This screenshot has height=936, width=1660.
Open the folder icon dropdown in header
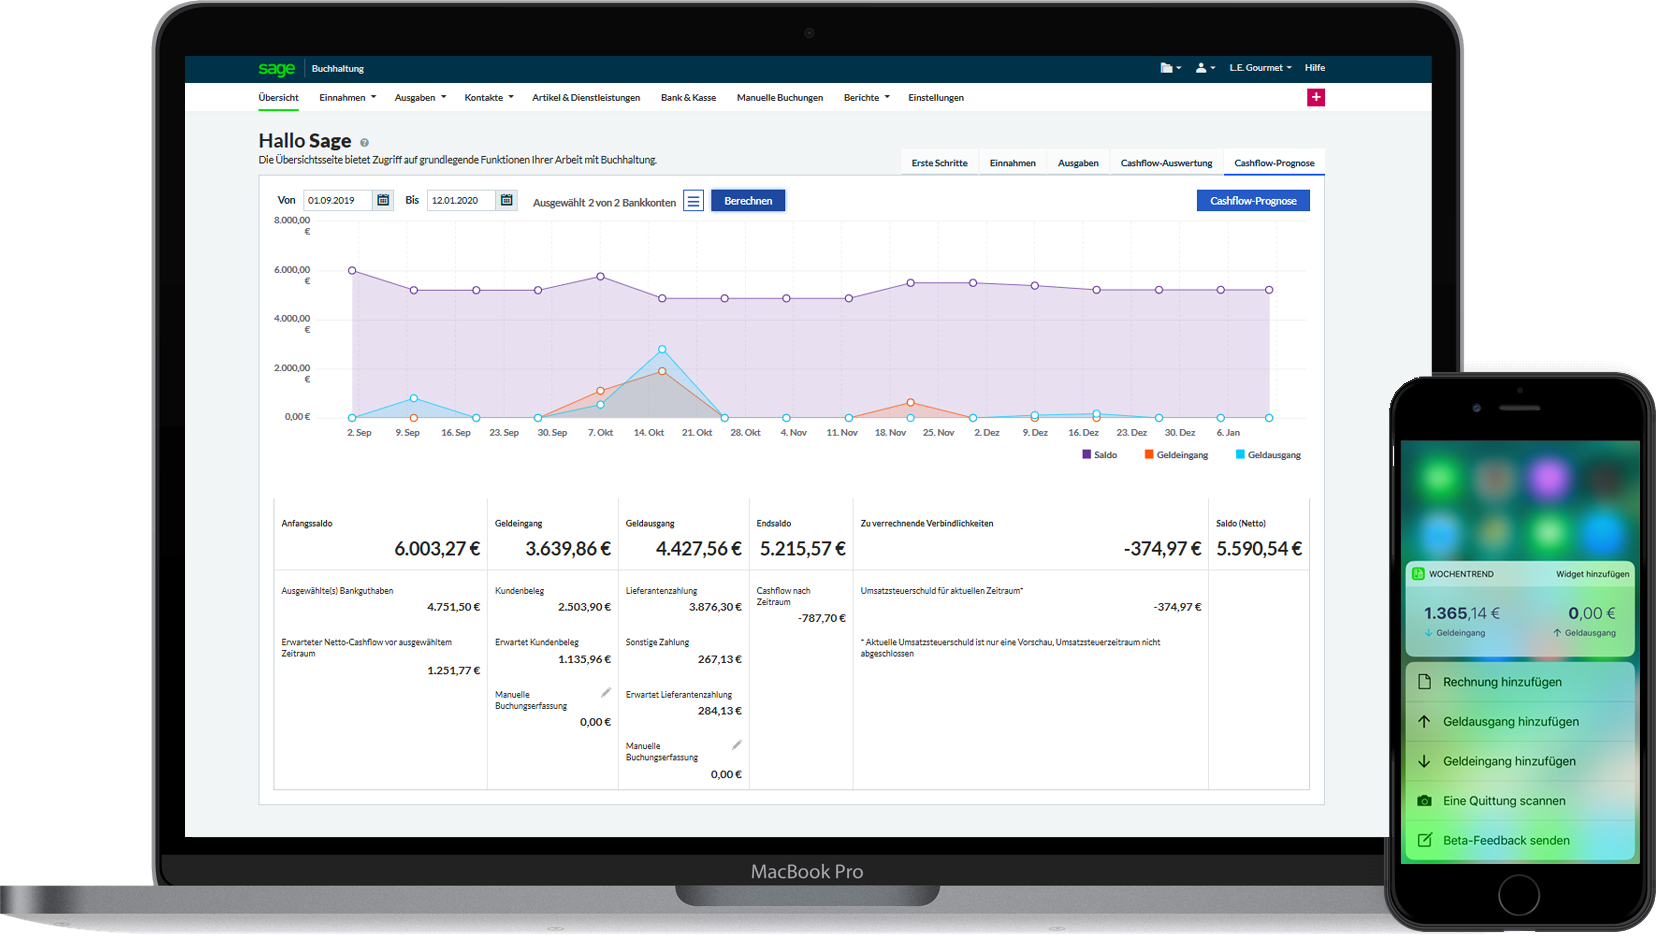coord(1170,68)
